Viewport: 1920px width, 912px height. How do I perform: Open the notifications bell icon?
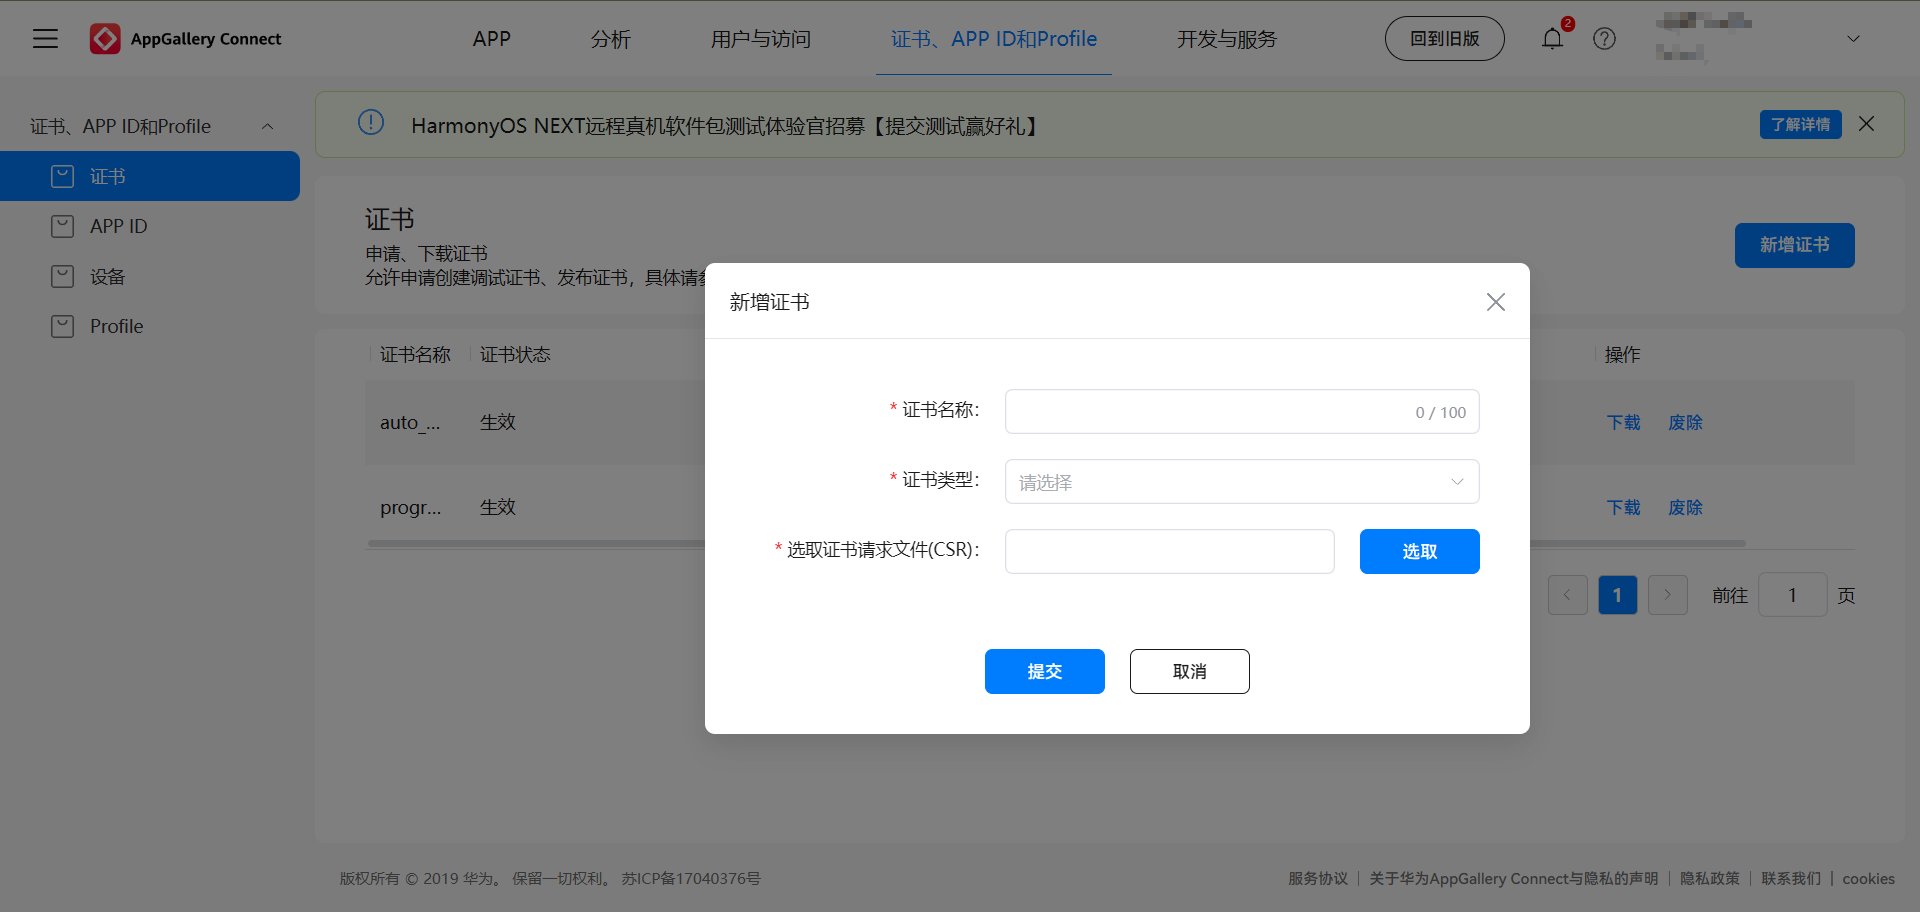(1552, 39)
